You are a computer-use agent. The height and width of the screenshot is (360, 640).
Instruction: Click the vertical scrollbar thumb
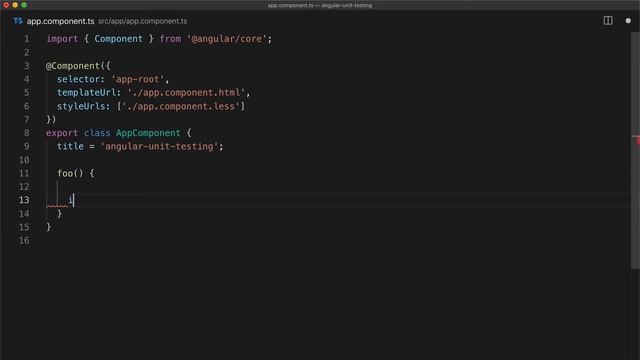635,150
